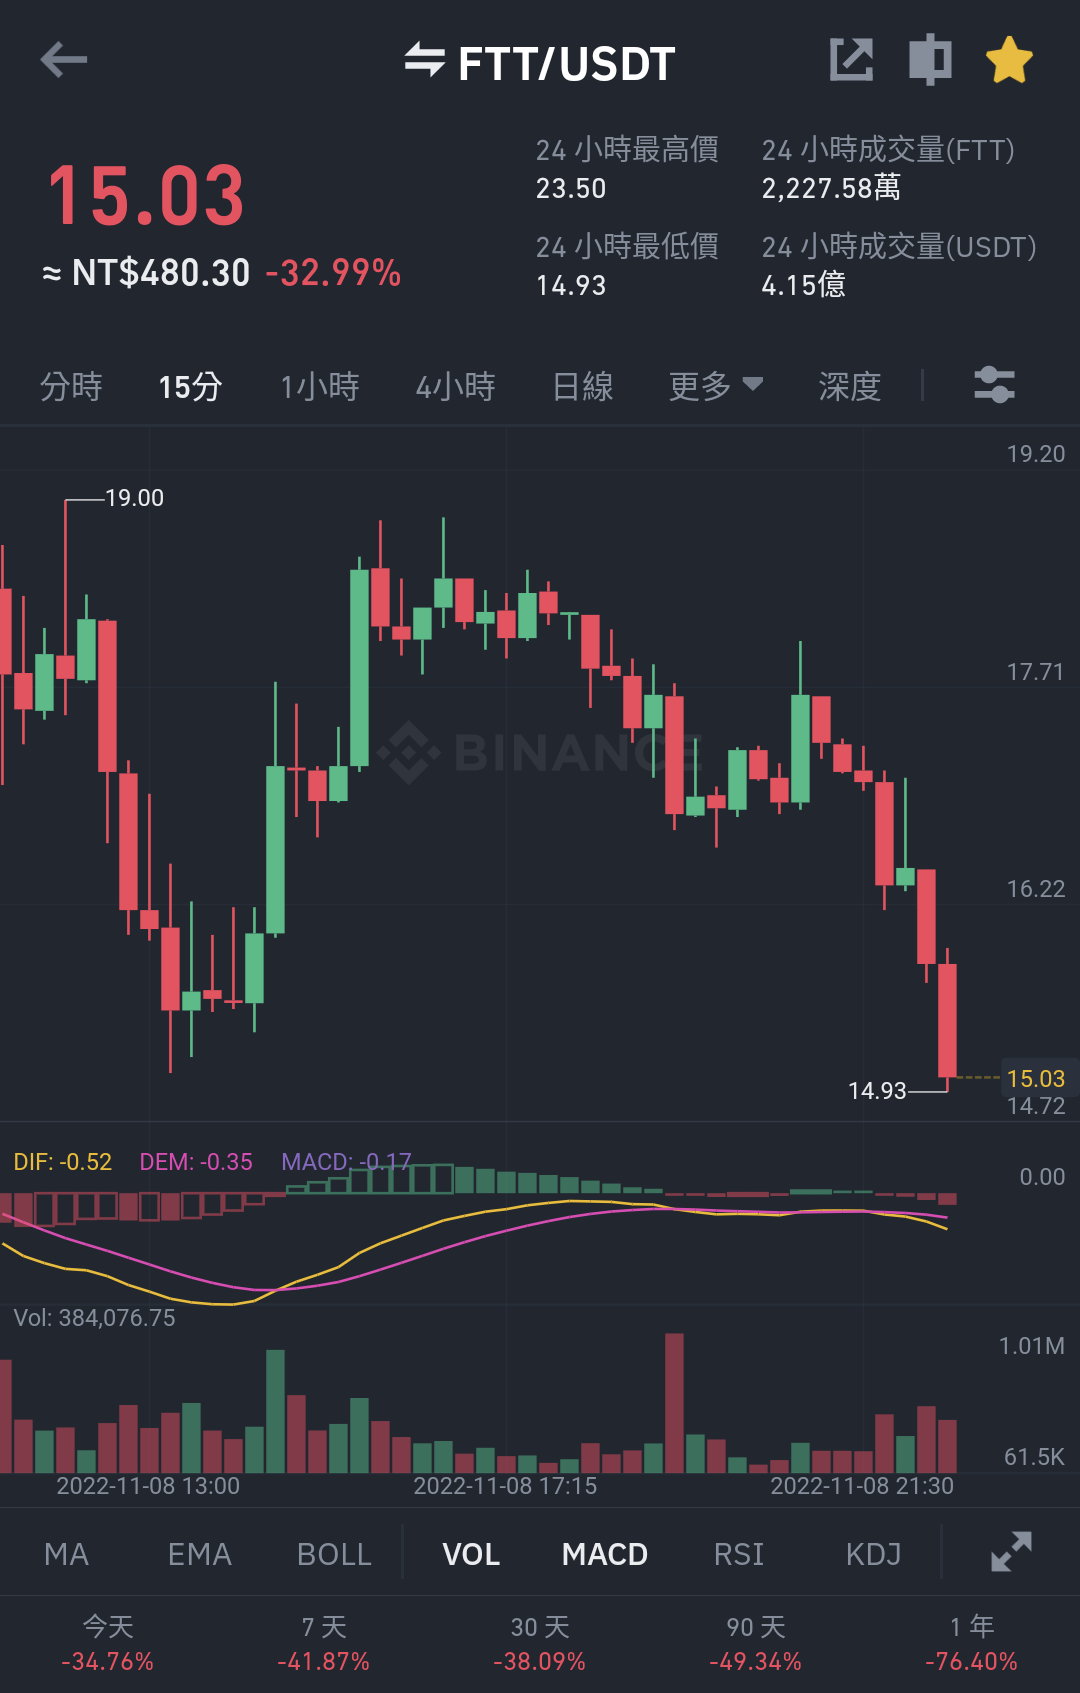Select the 1小時 interval tab
1080x1693 pixels.
pos(320,386)
